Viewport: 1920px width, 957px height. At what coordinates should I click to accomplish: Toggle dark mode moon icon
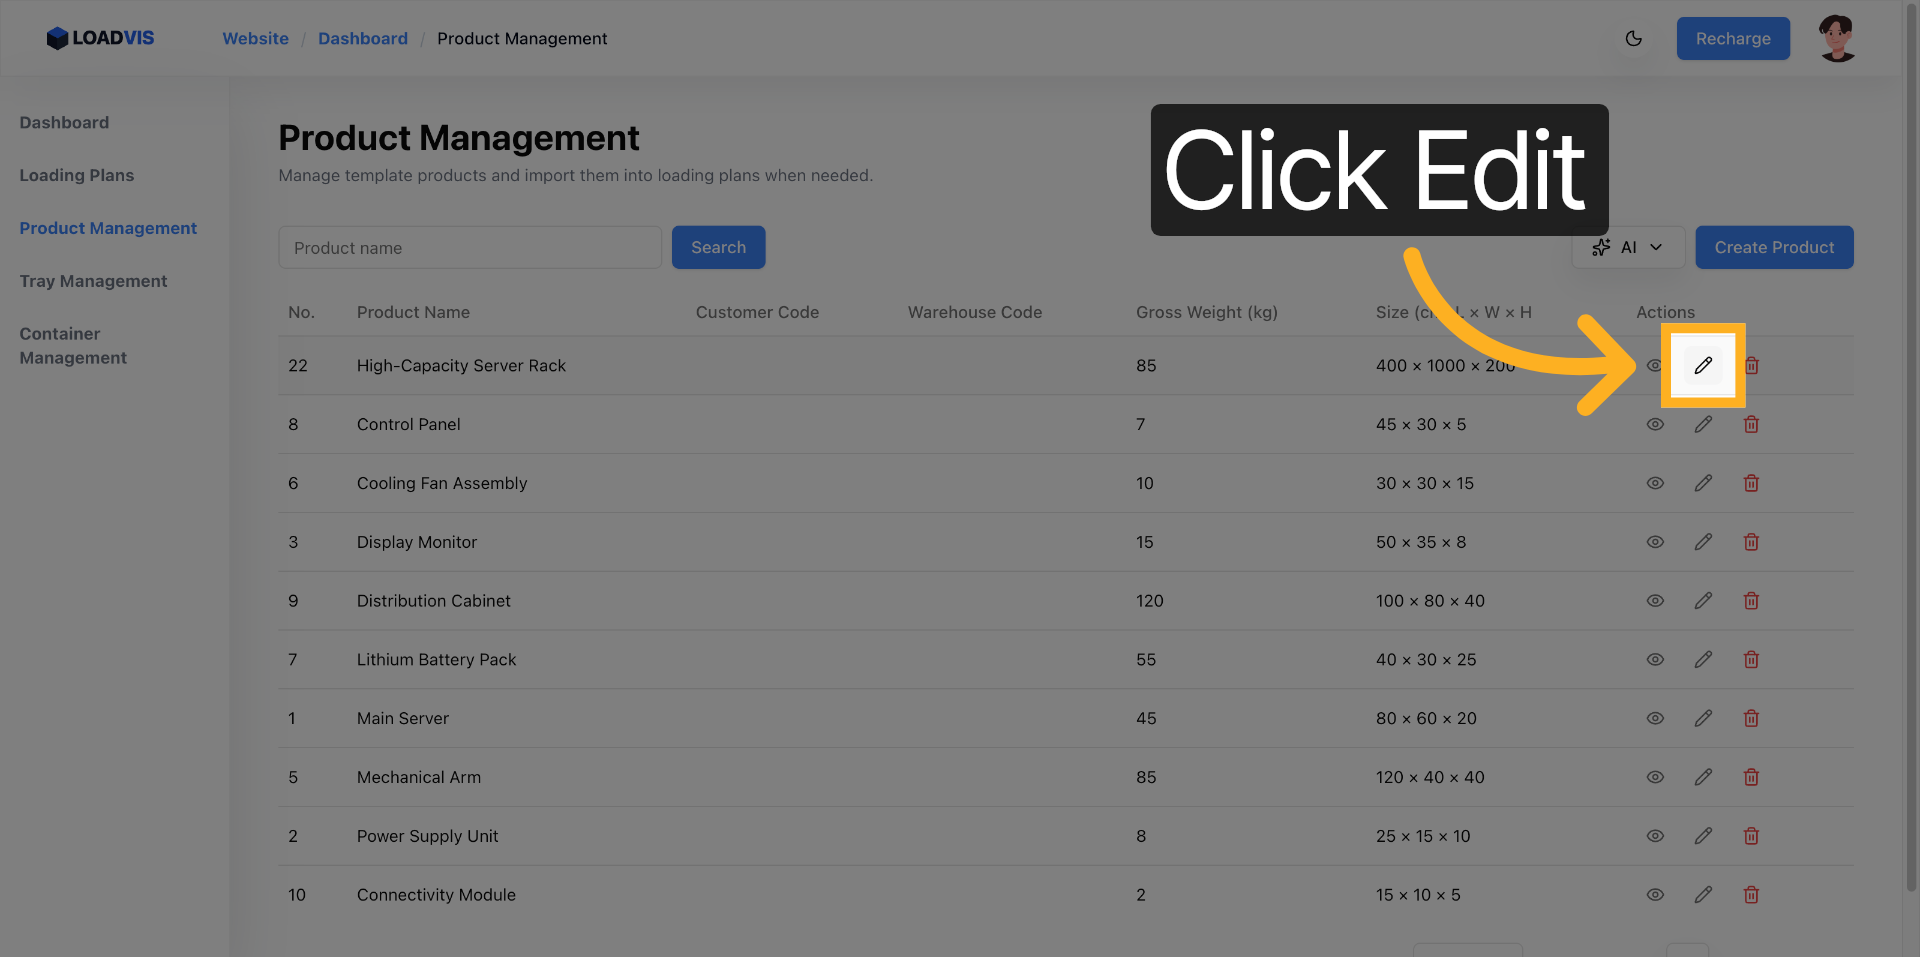1634,39
